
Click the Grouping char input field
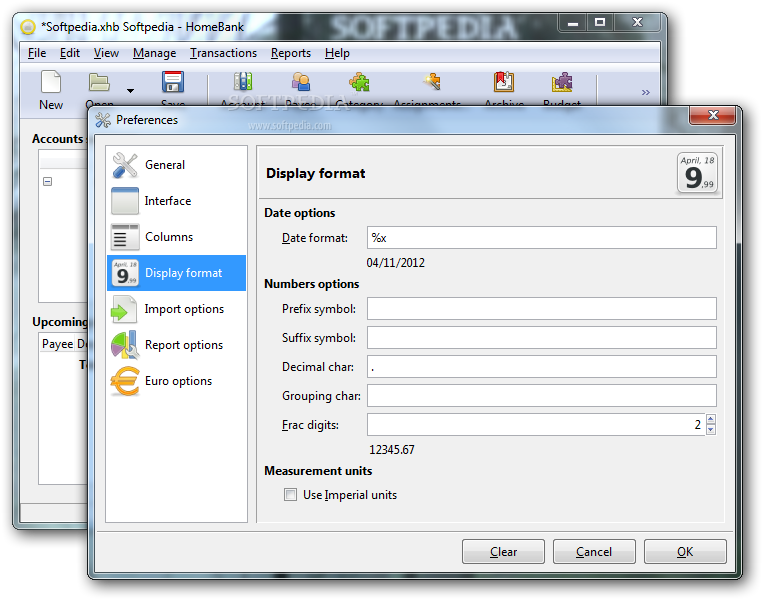point(542,396)
